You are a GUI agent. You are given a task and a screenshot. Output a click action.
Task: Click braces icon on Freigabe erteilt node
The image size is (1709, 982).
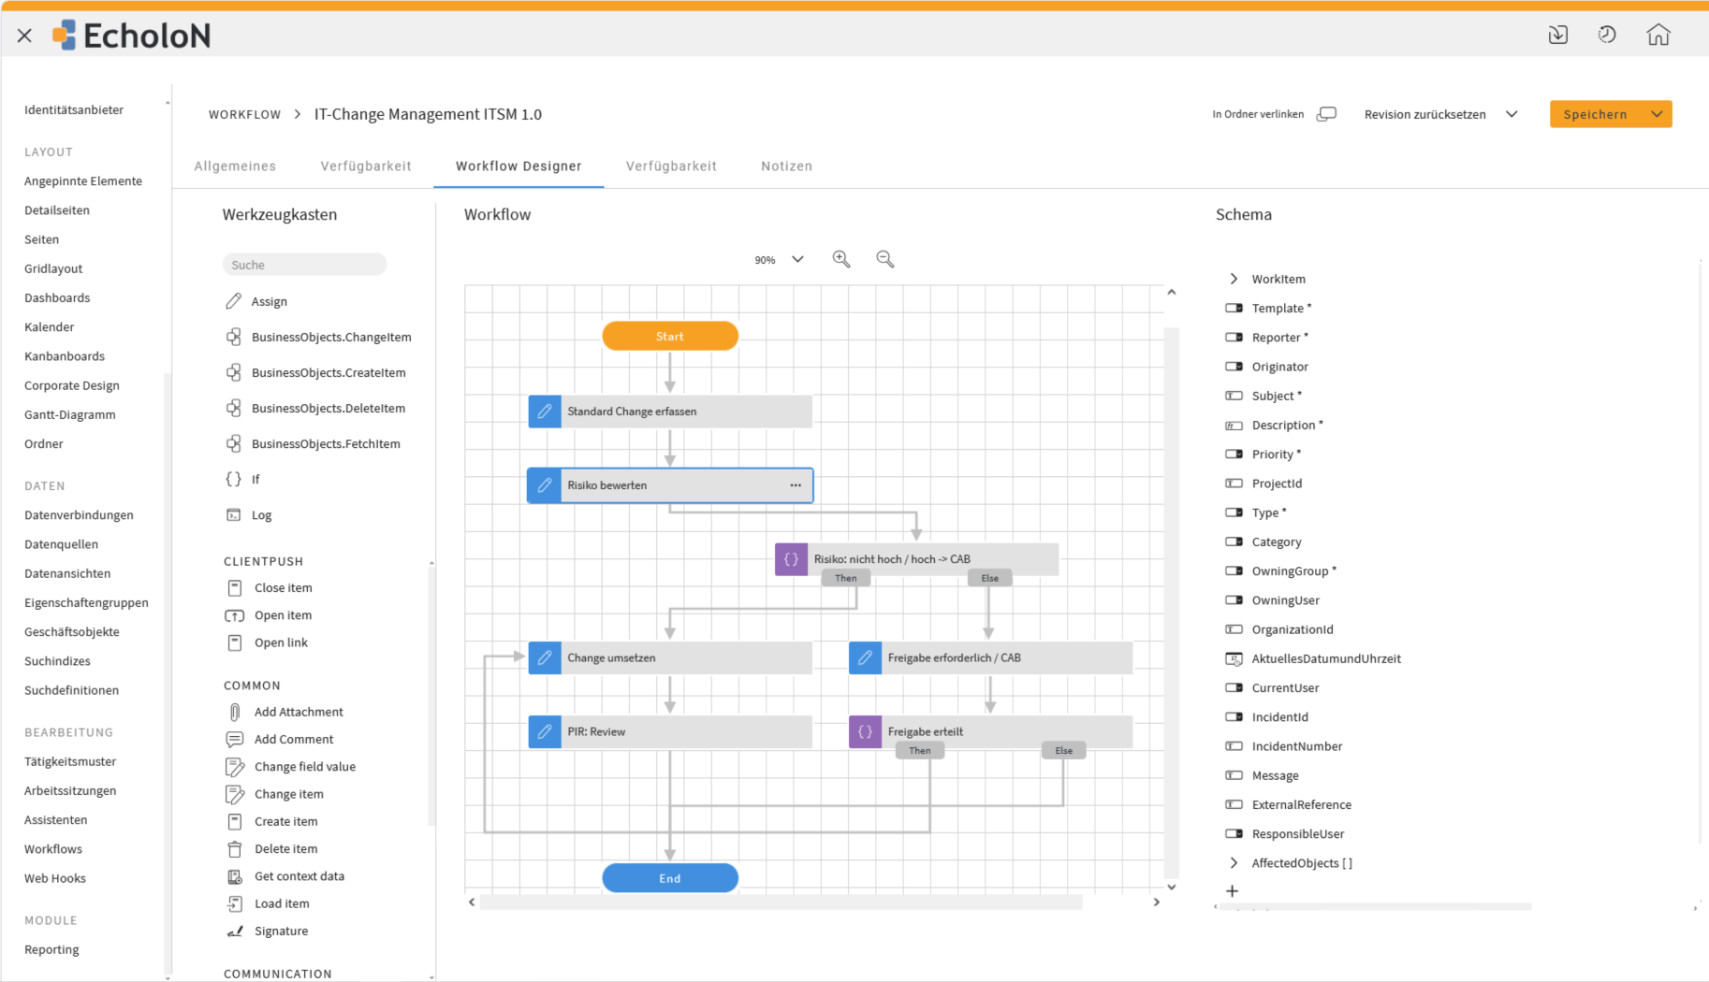tap(865, 731)
